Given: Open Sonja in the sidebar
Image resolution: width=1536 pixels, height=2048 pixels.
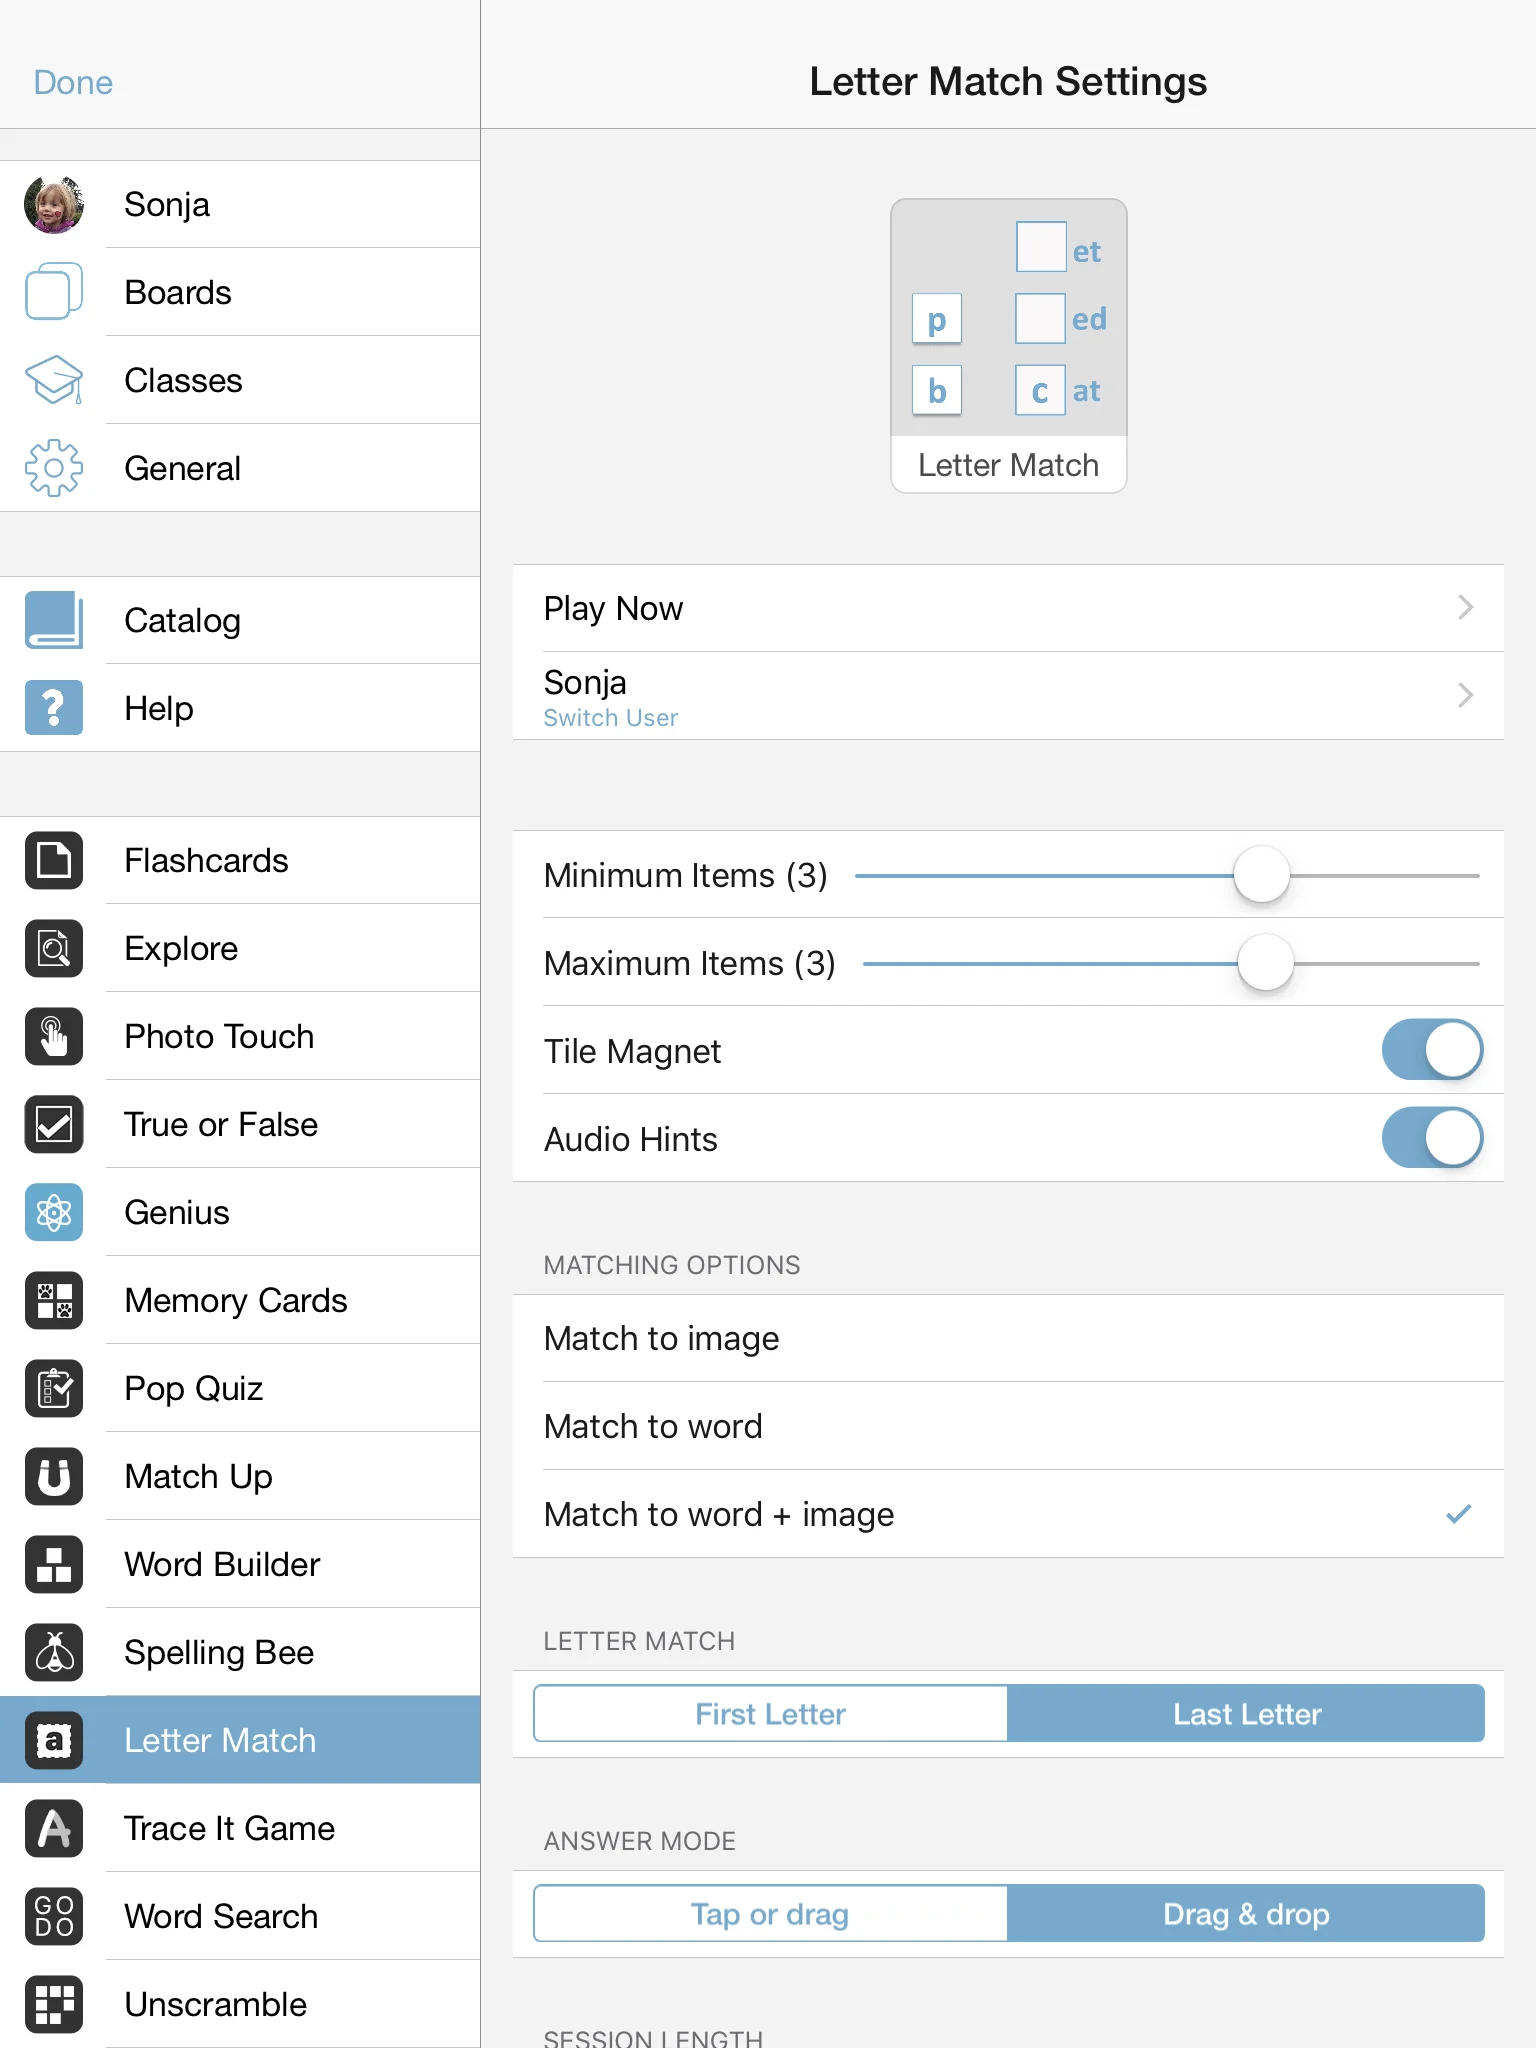Looking at the screenshot, I should pos(240,204).
